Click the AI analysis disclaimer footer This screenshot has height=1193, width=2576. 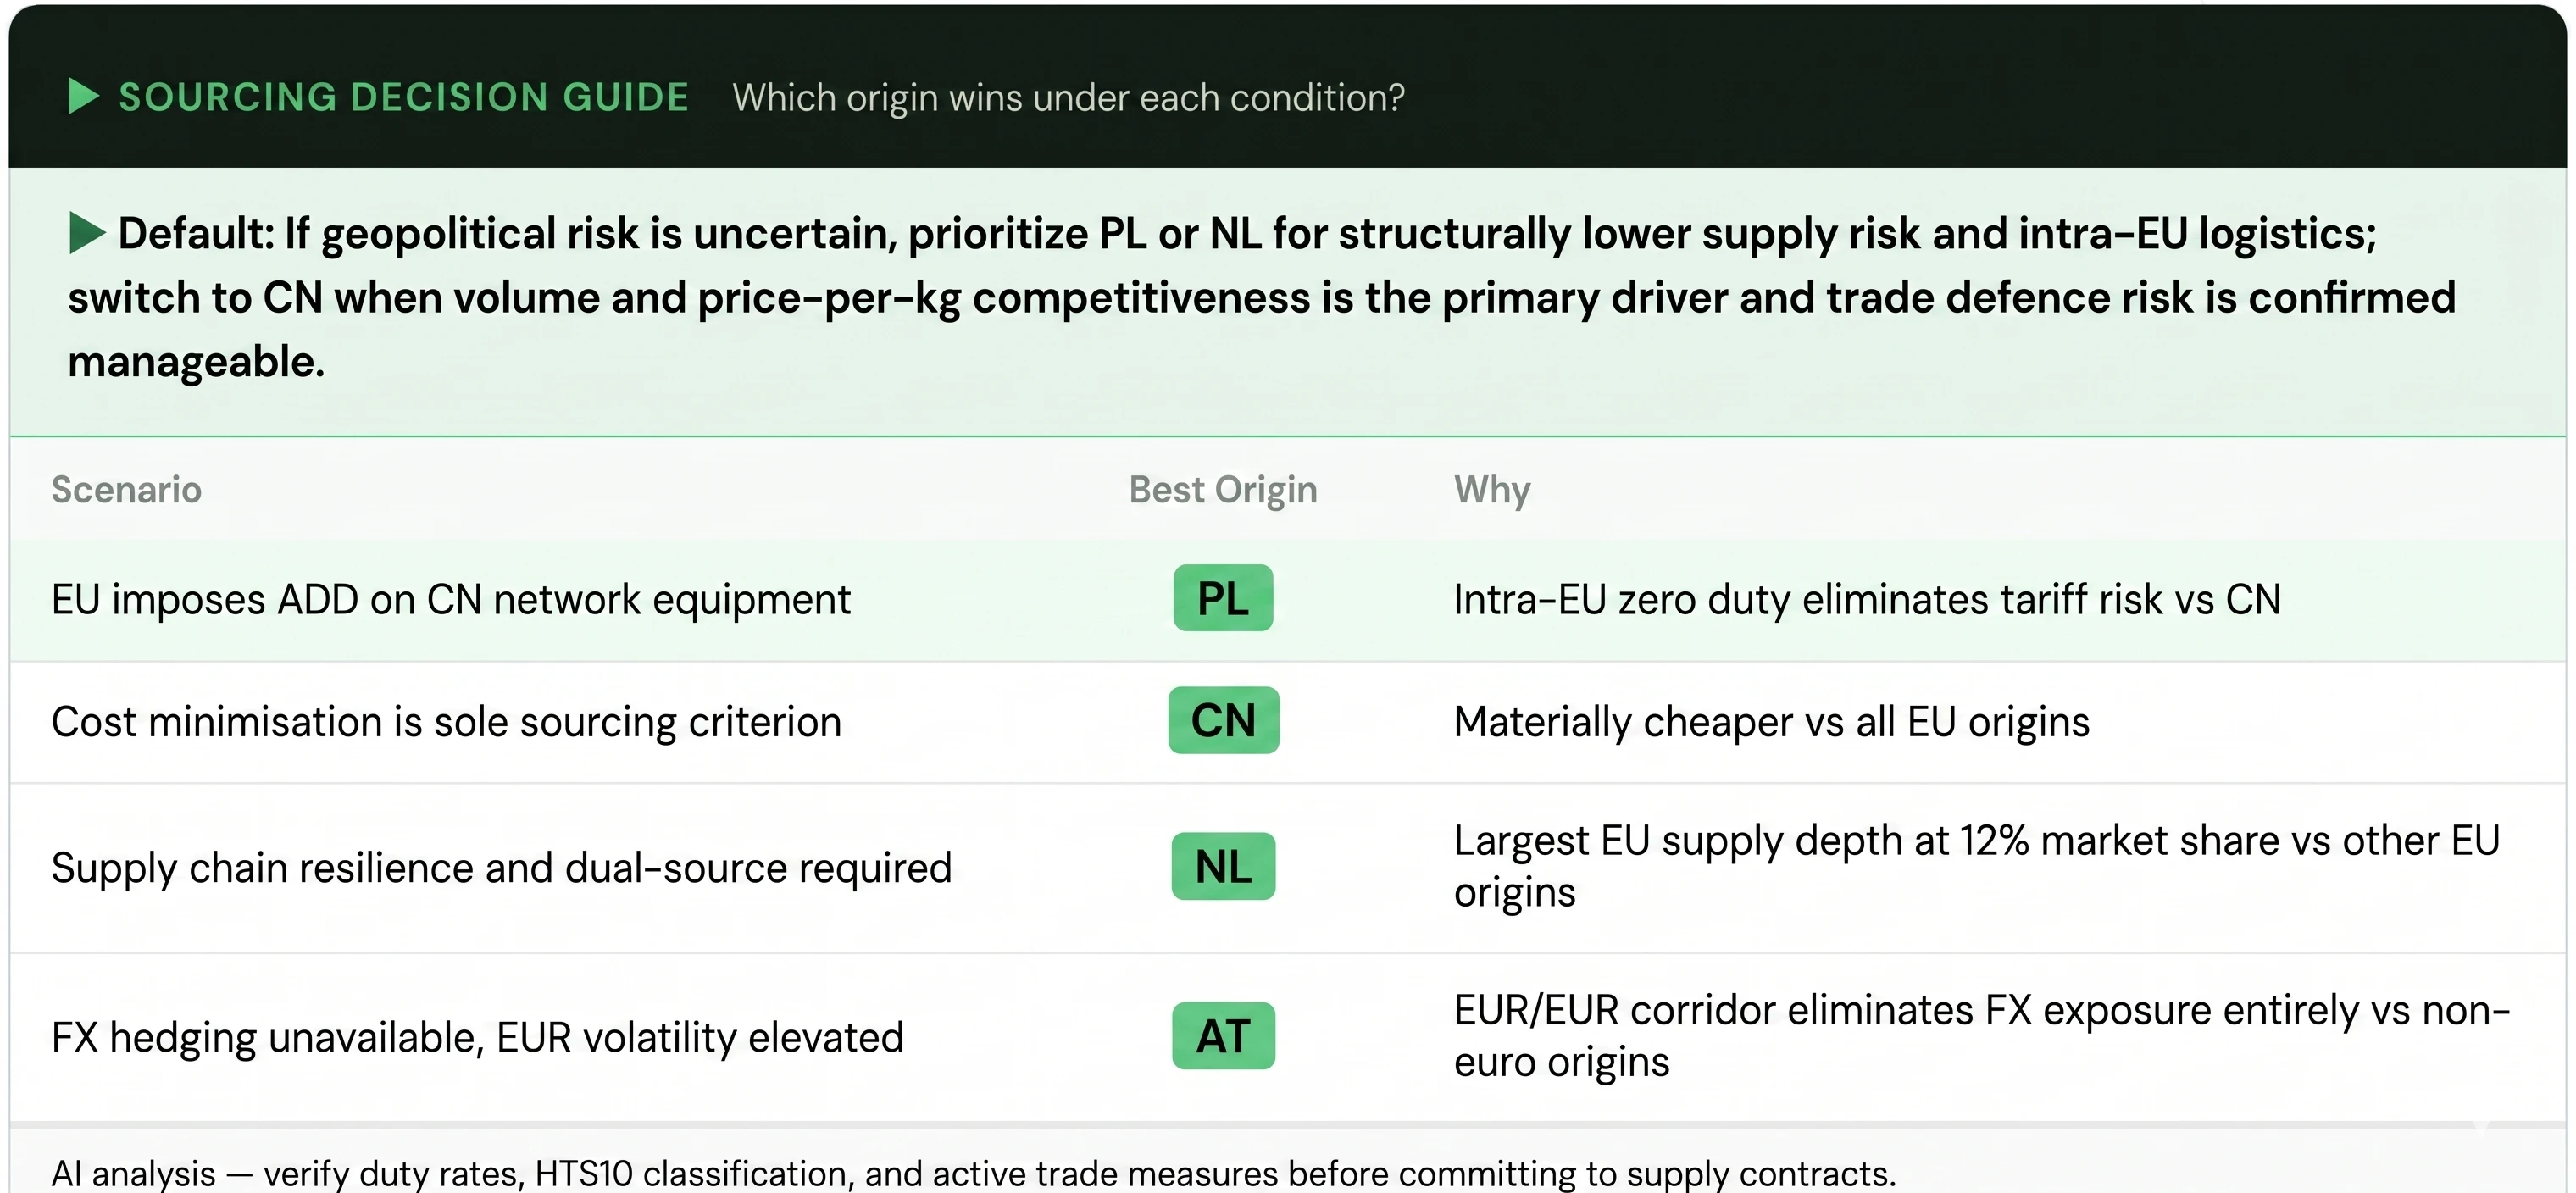(973, 1173)
